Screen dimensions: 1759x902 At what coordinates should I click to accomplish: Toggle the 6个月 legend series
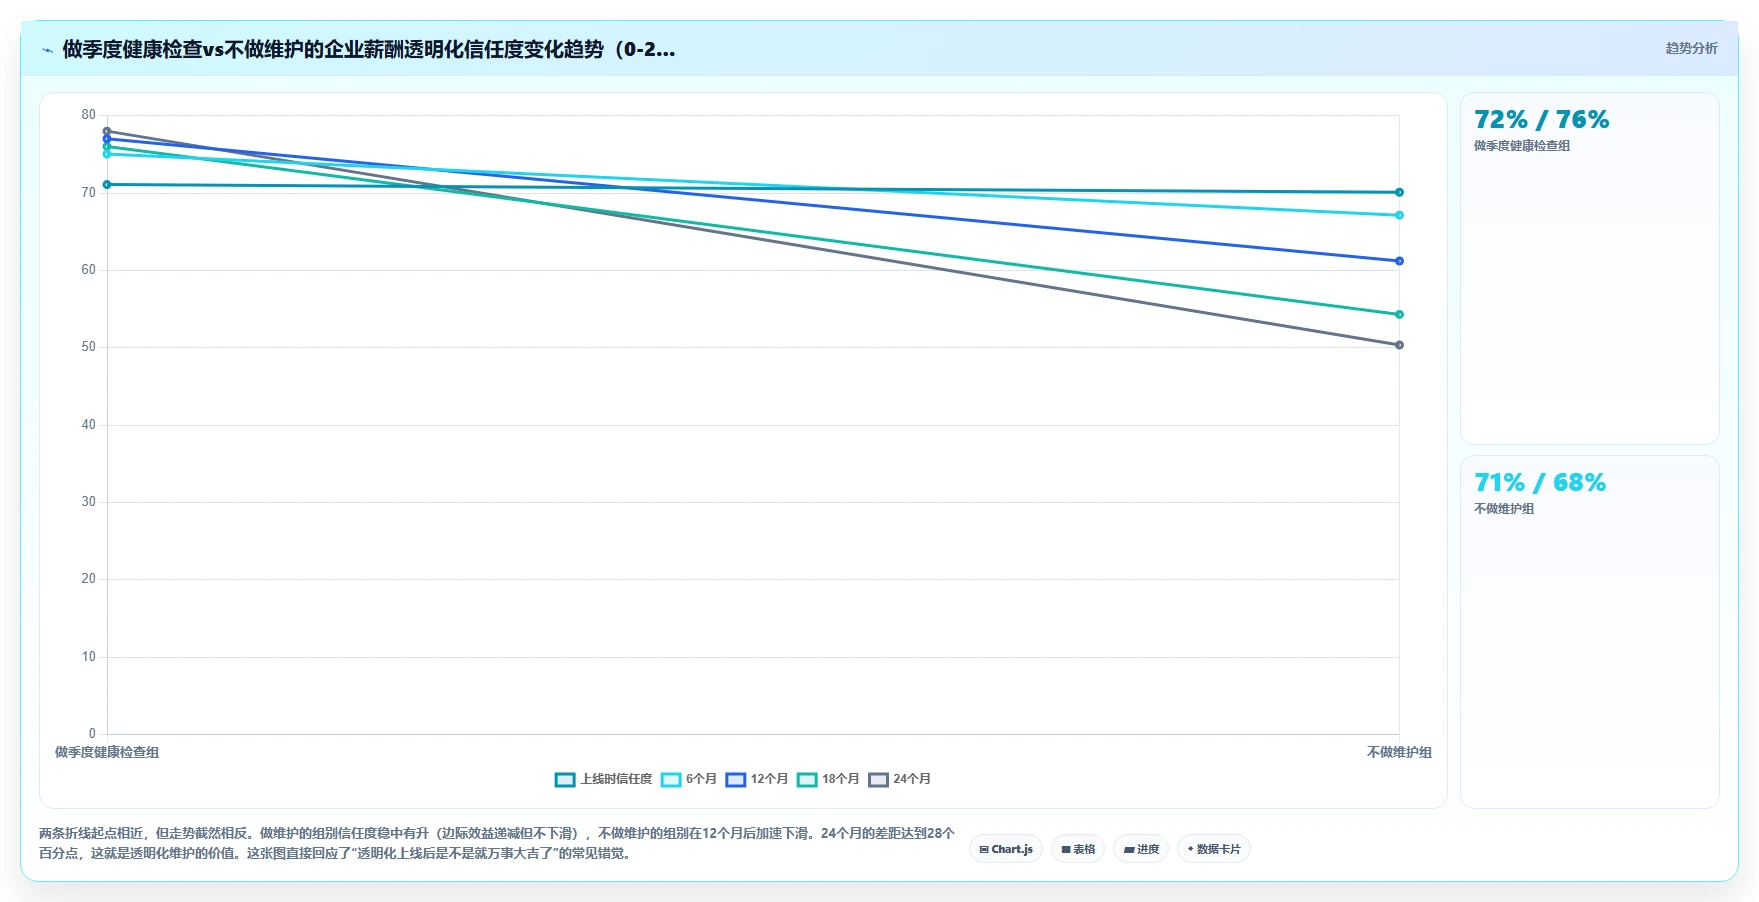tap(689, 779)
